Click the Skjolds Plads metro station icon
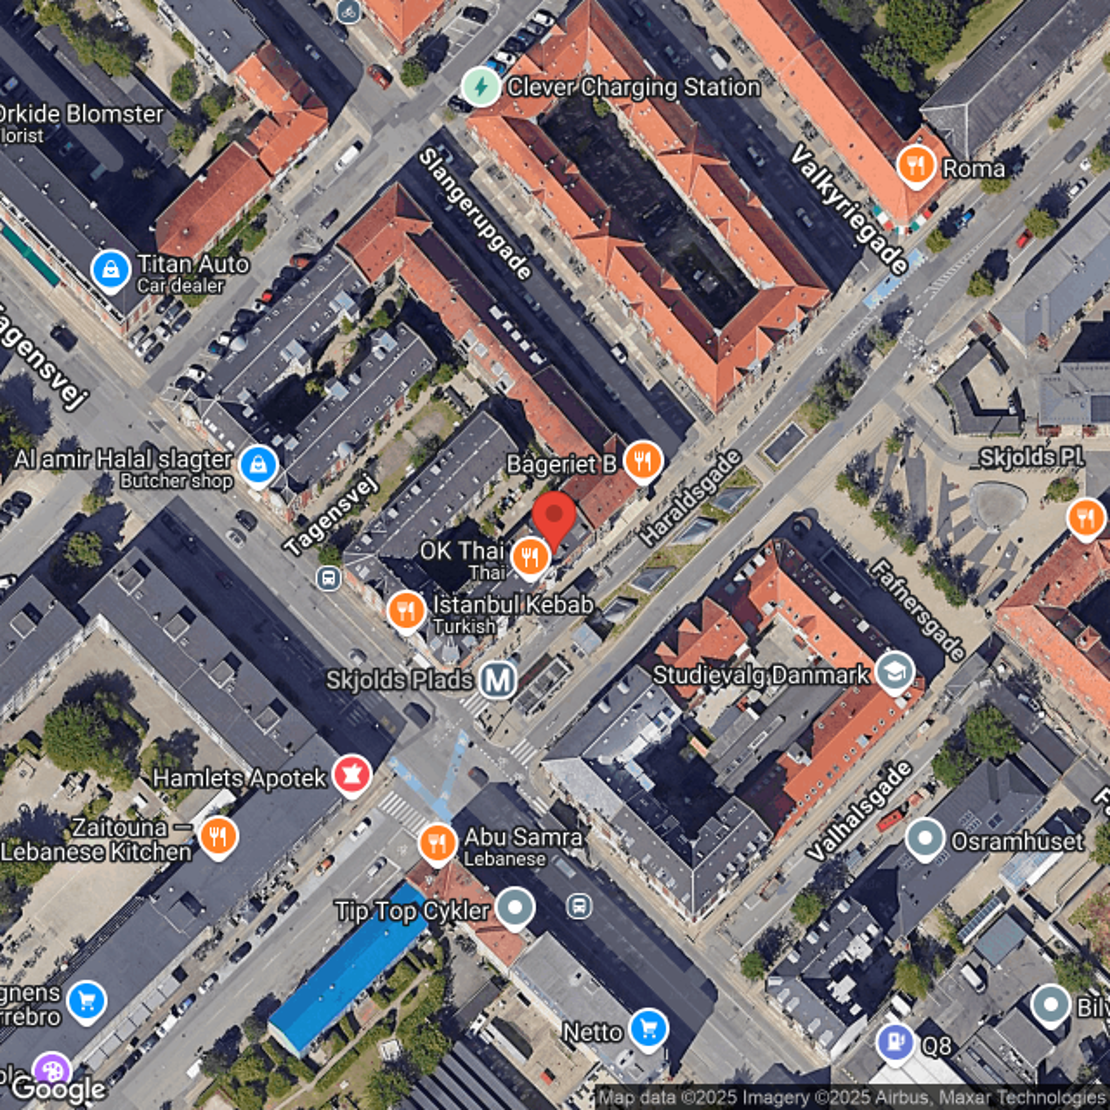The height and width of the screenshot is (1110, 1110). tap(497, 681)
